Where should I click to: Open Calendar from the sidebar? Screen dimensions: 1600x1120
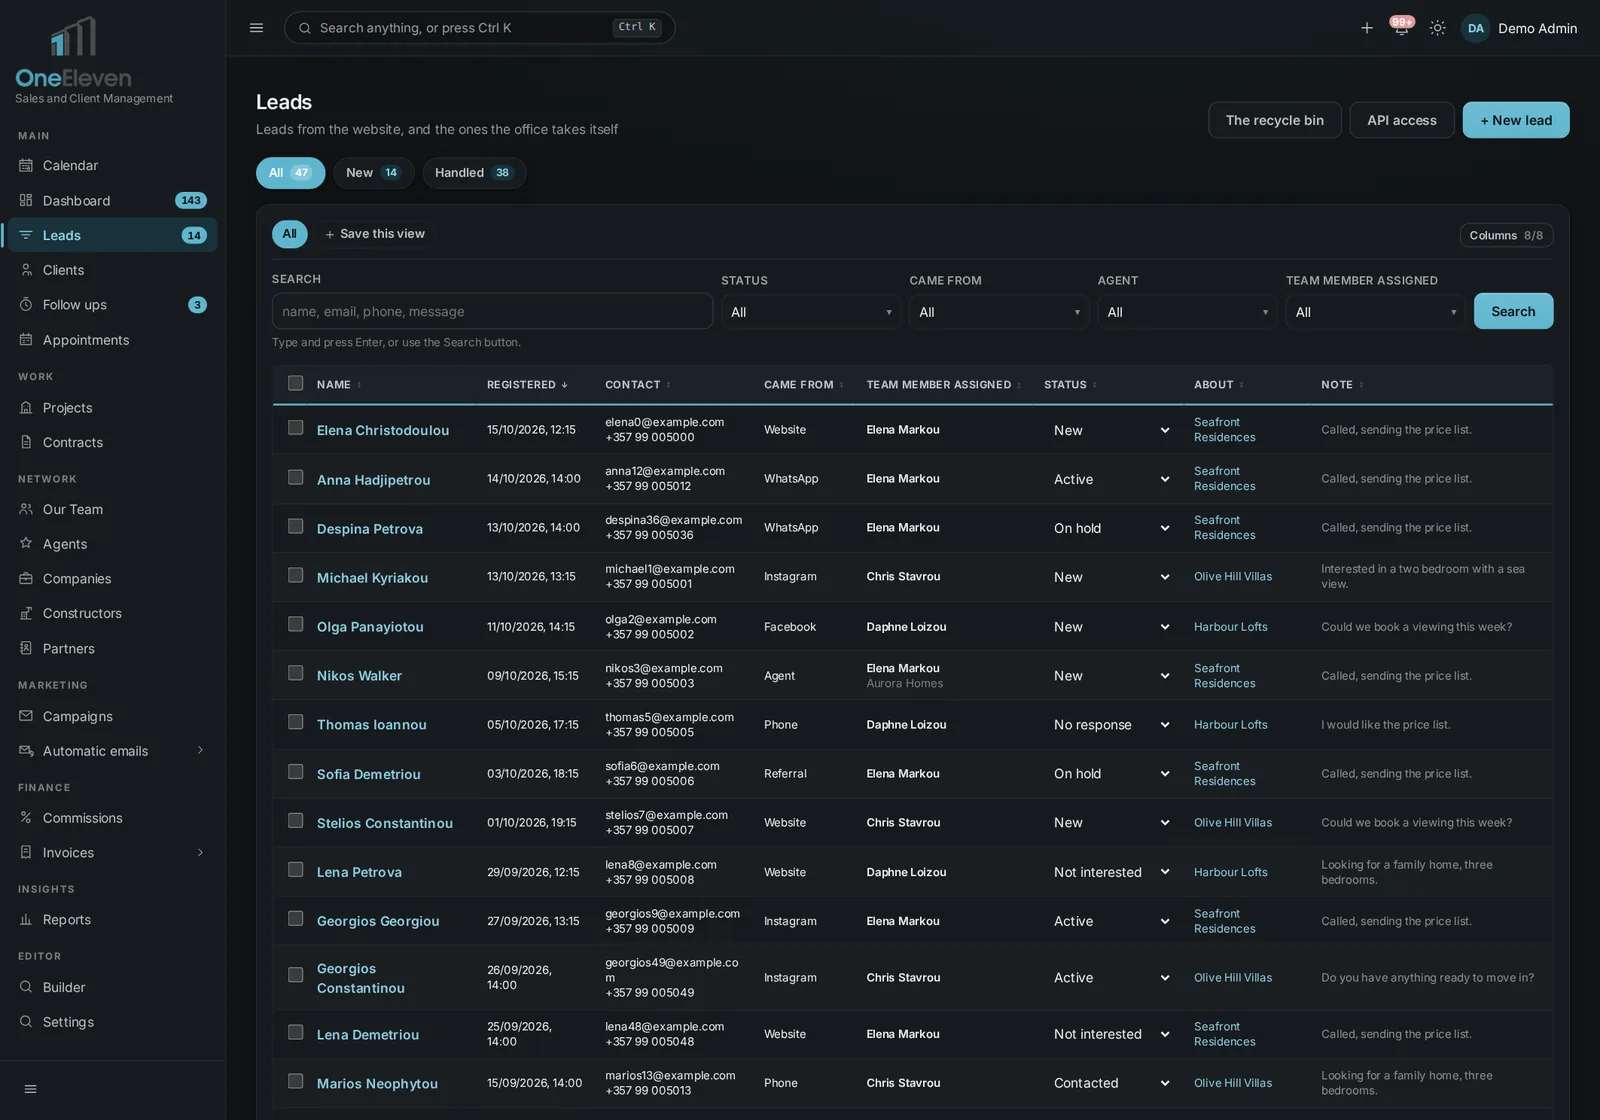[110, 165]
